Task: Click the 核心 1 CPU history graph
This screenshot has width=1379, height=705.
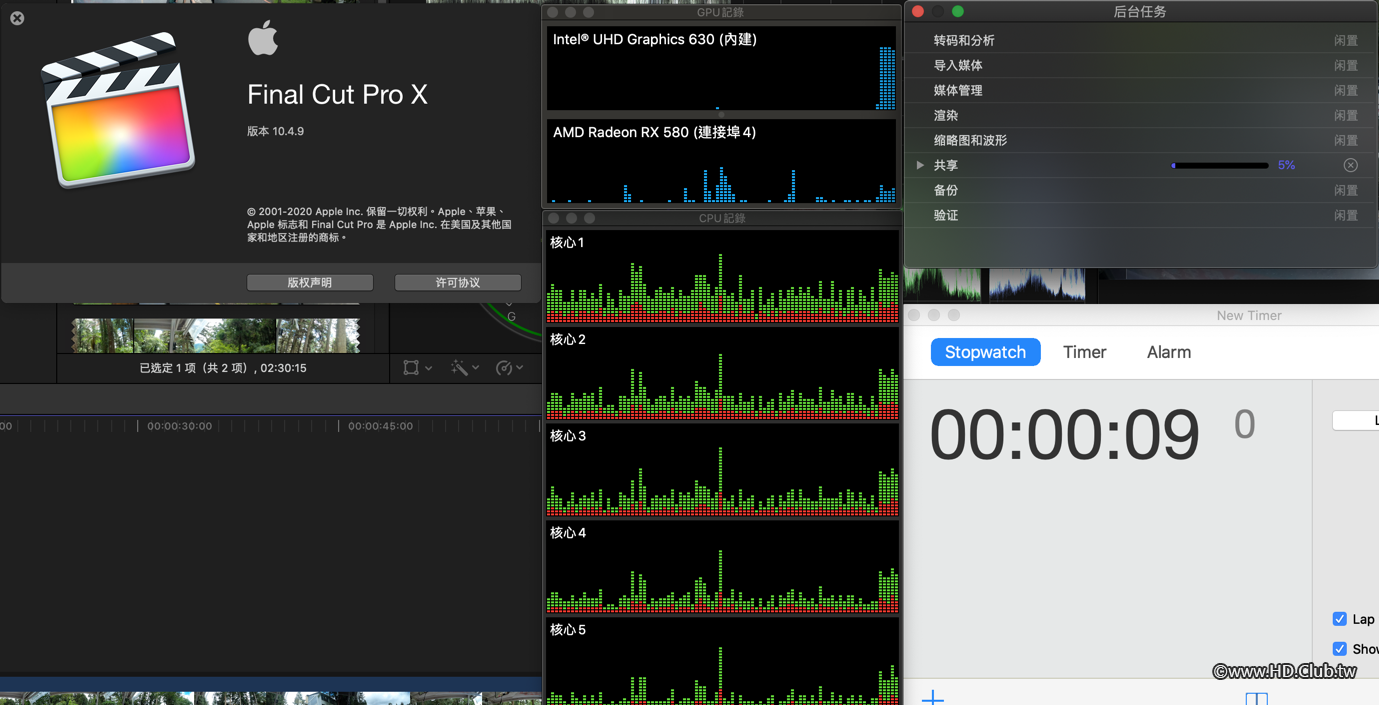Action: (x=722, y=277)
